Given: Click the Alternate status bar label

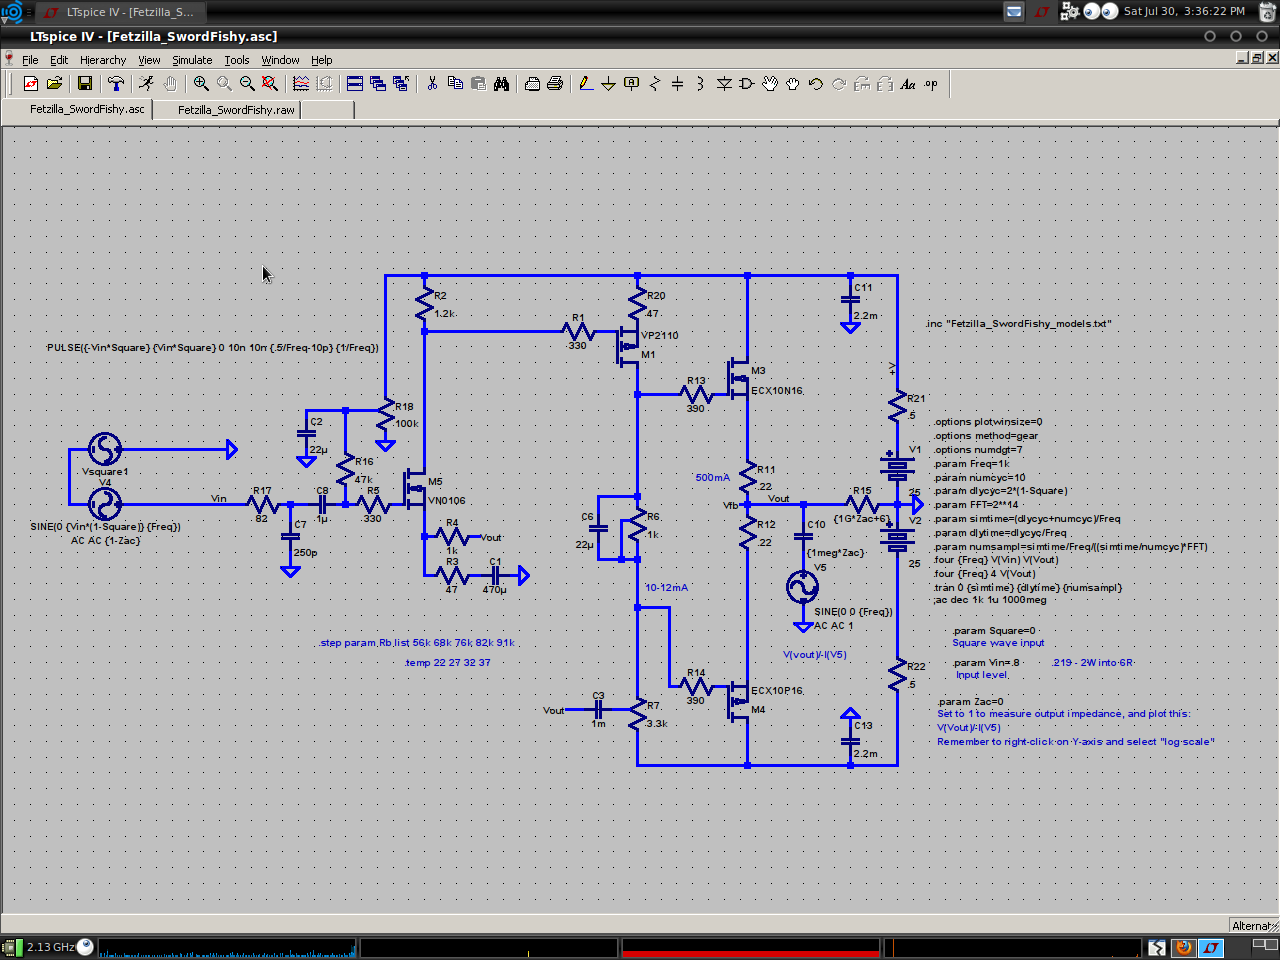Looking at the screenshot, I should (x=1254, y=926).
